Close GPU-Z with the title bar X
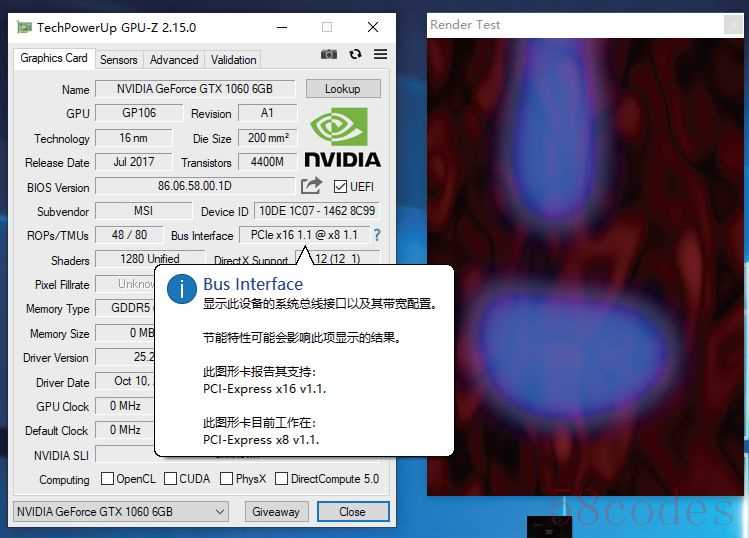This screenshot has width=749, height=538. pyautogui.click(x=373, y=27)
